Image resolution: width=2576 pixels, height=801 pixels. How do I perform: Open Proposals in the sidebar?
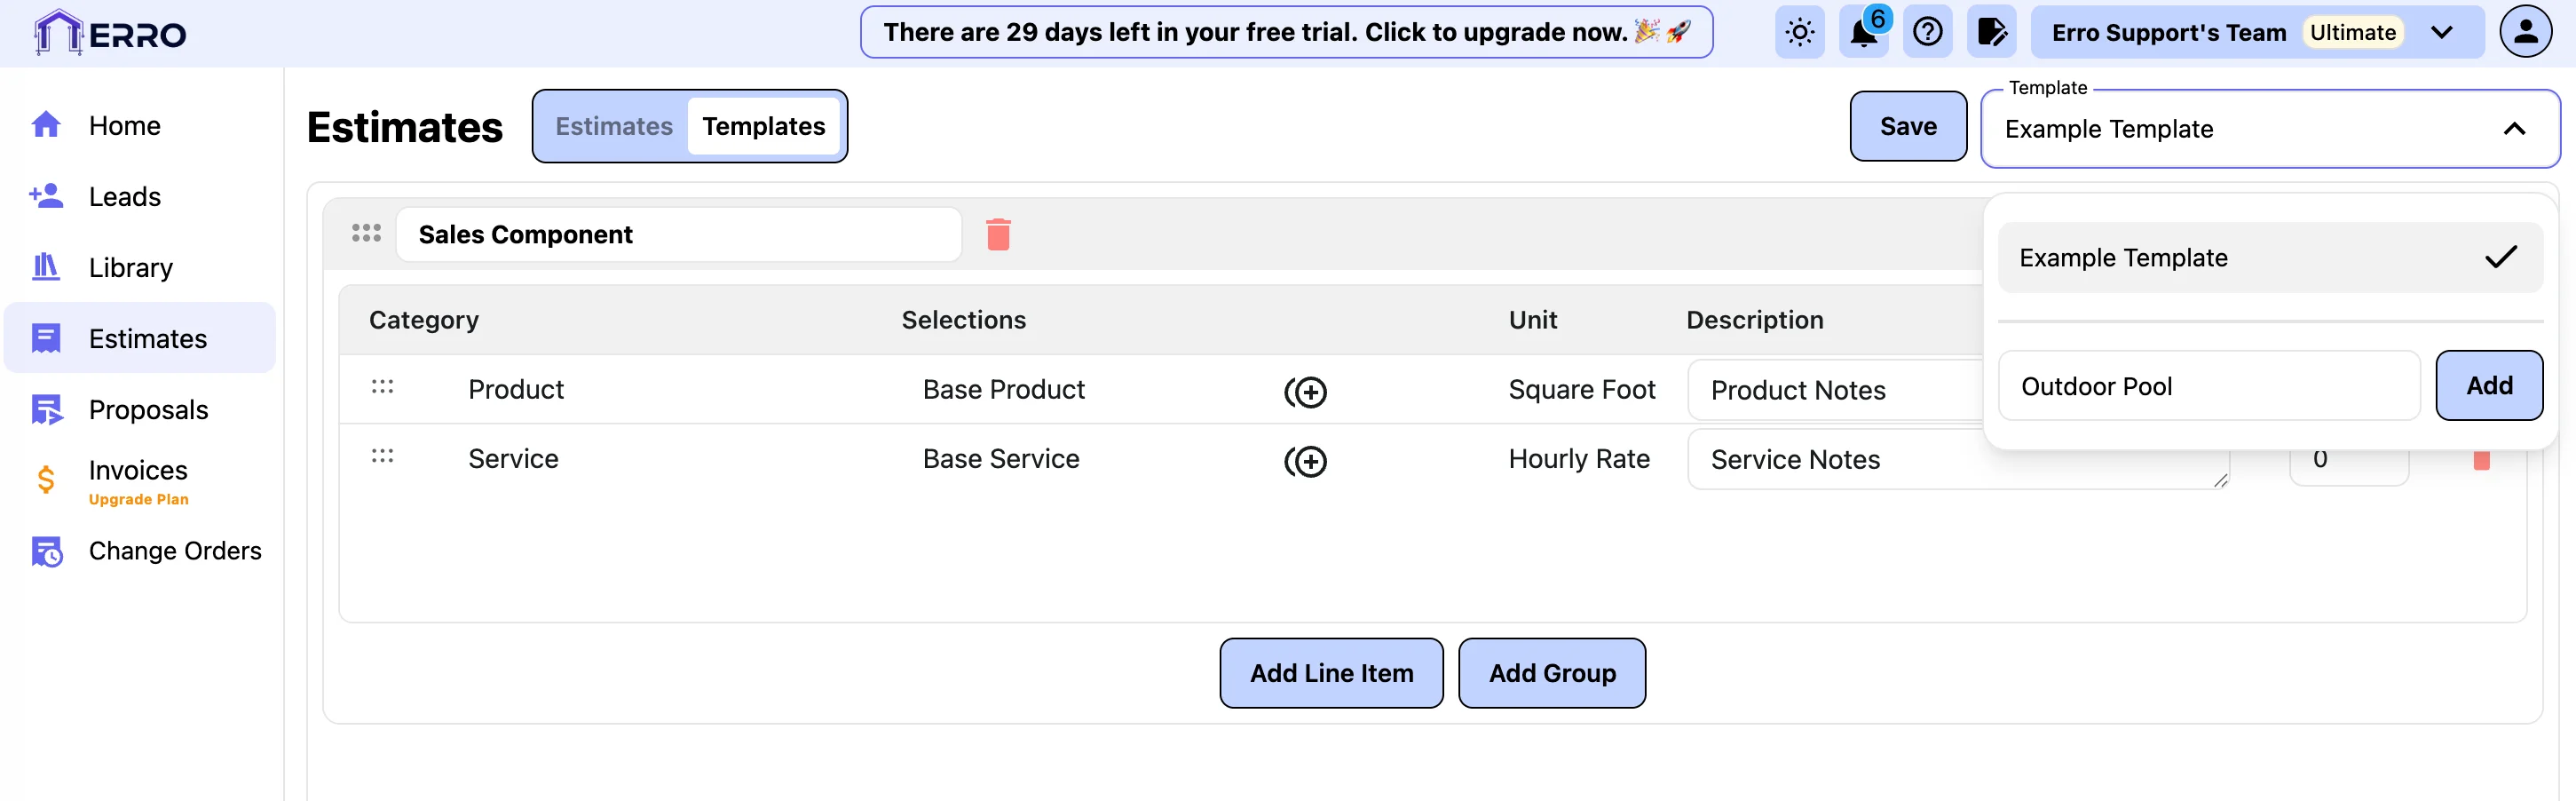coord(148,410)
